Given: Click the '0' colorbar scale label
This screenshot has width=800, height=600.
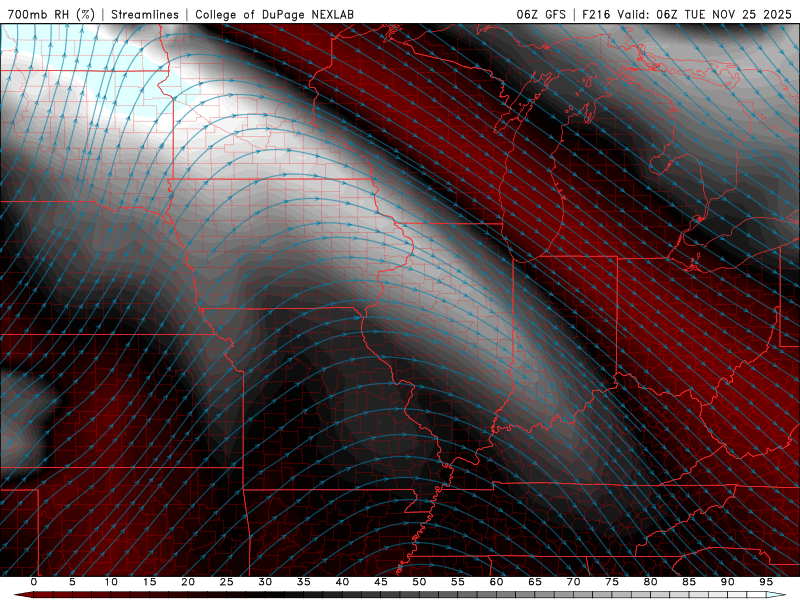Looking at the screenshot, I should [x=34, y=582].
